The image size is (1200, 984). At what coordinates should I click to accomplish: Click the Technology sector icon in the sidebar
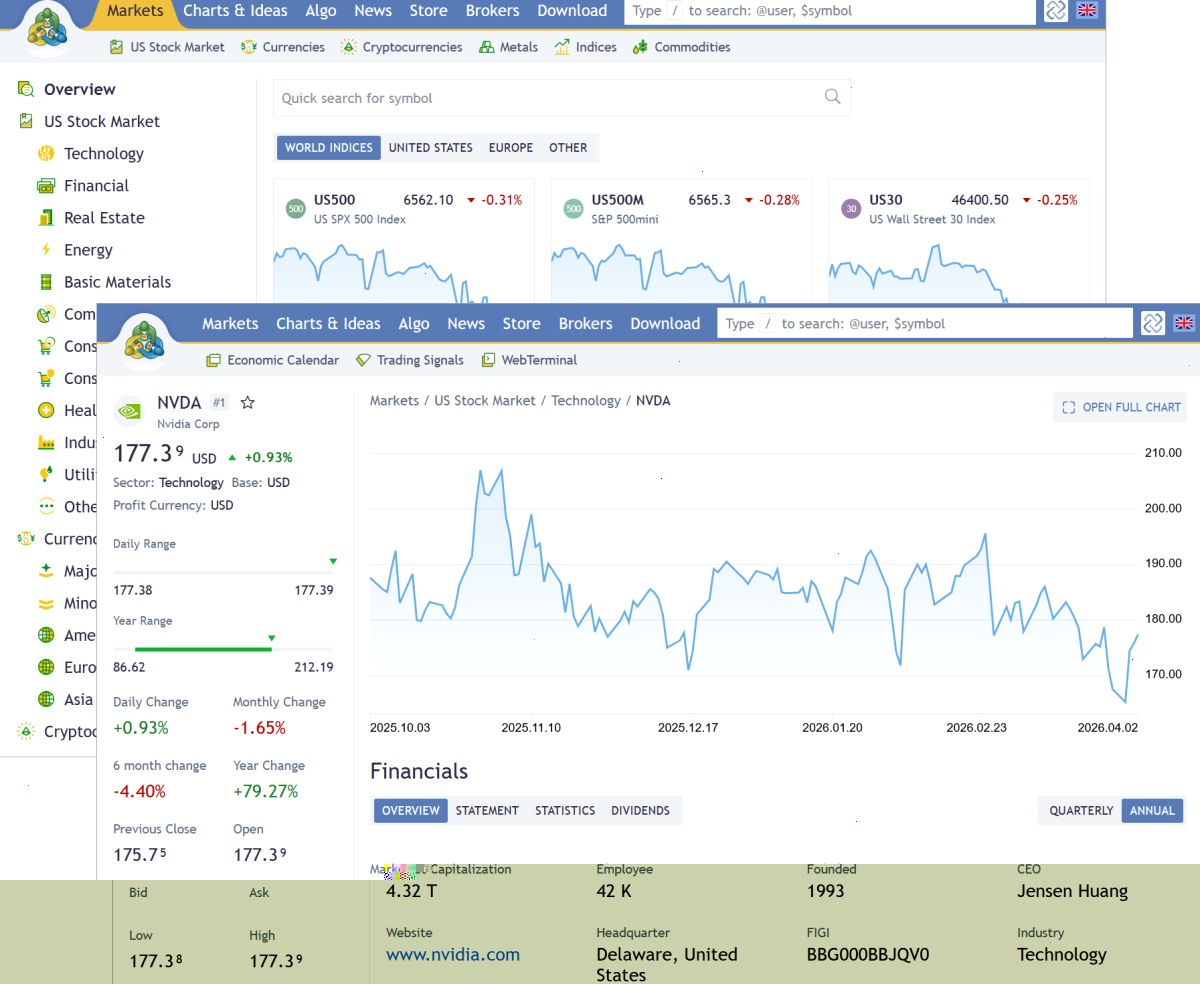click(x=46, y=153)
